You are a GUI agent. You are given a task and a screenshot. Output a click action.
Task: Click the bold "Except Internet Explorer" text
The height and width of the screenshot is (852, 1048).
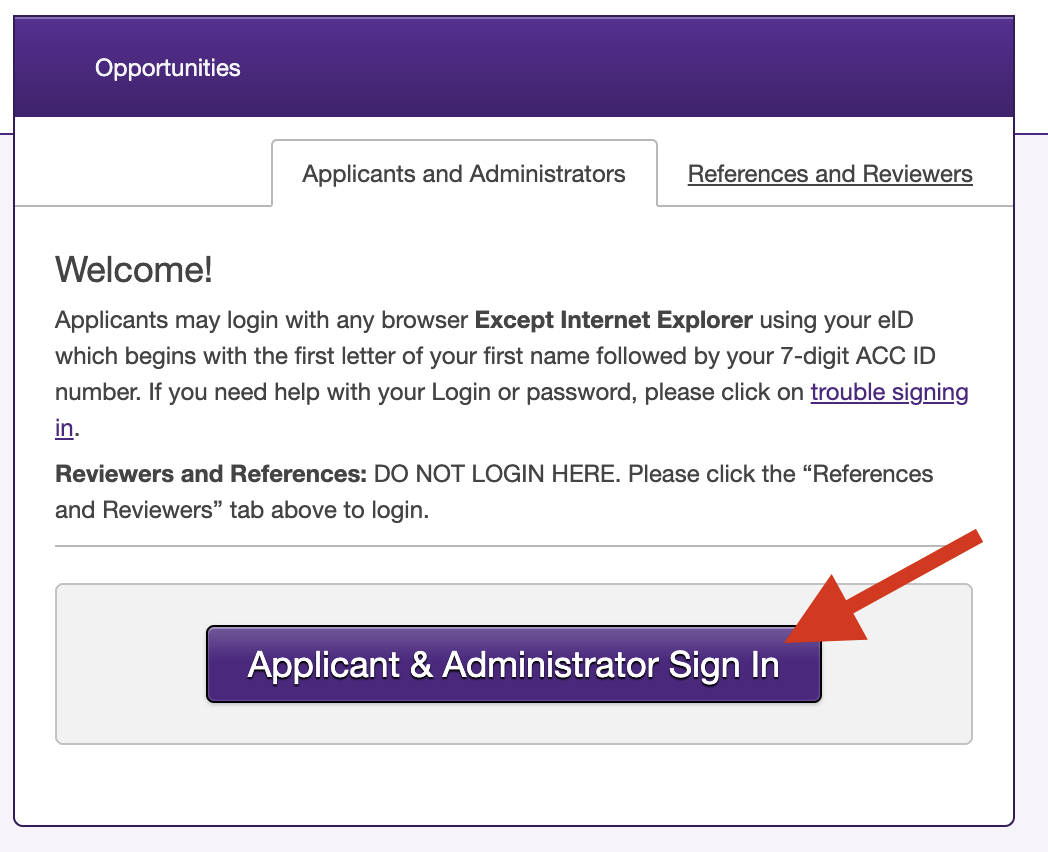pyautogui.click(x=613, y=322)
